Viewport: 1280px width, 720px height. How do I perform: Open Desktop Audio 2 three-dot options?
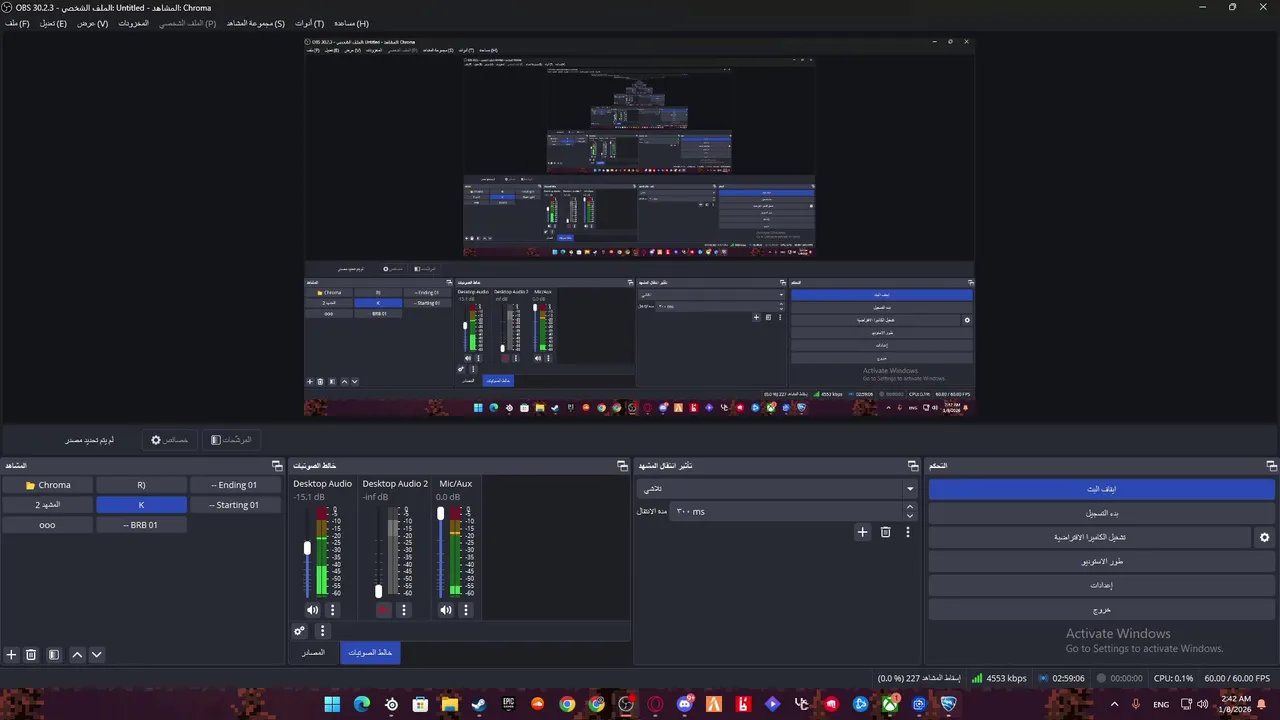pos(404,610)
